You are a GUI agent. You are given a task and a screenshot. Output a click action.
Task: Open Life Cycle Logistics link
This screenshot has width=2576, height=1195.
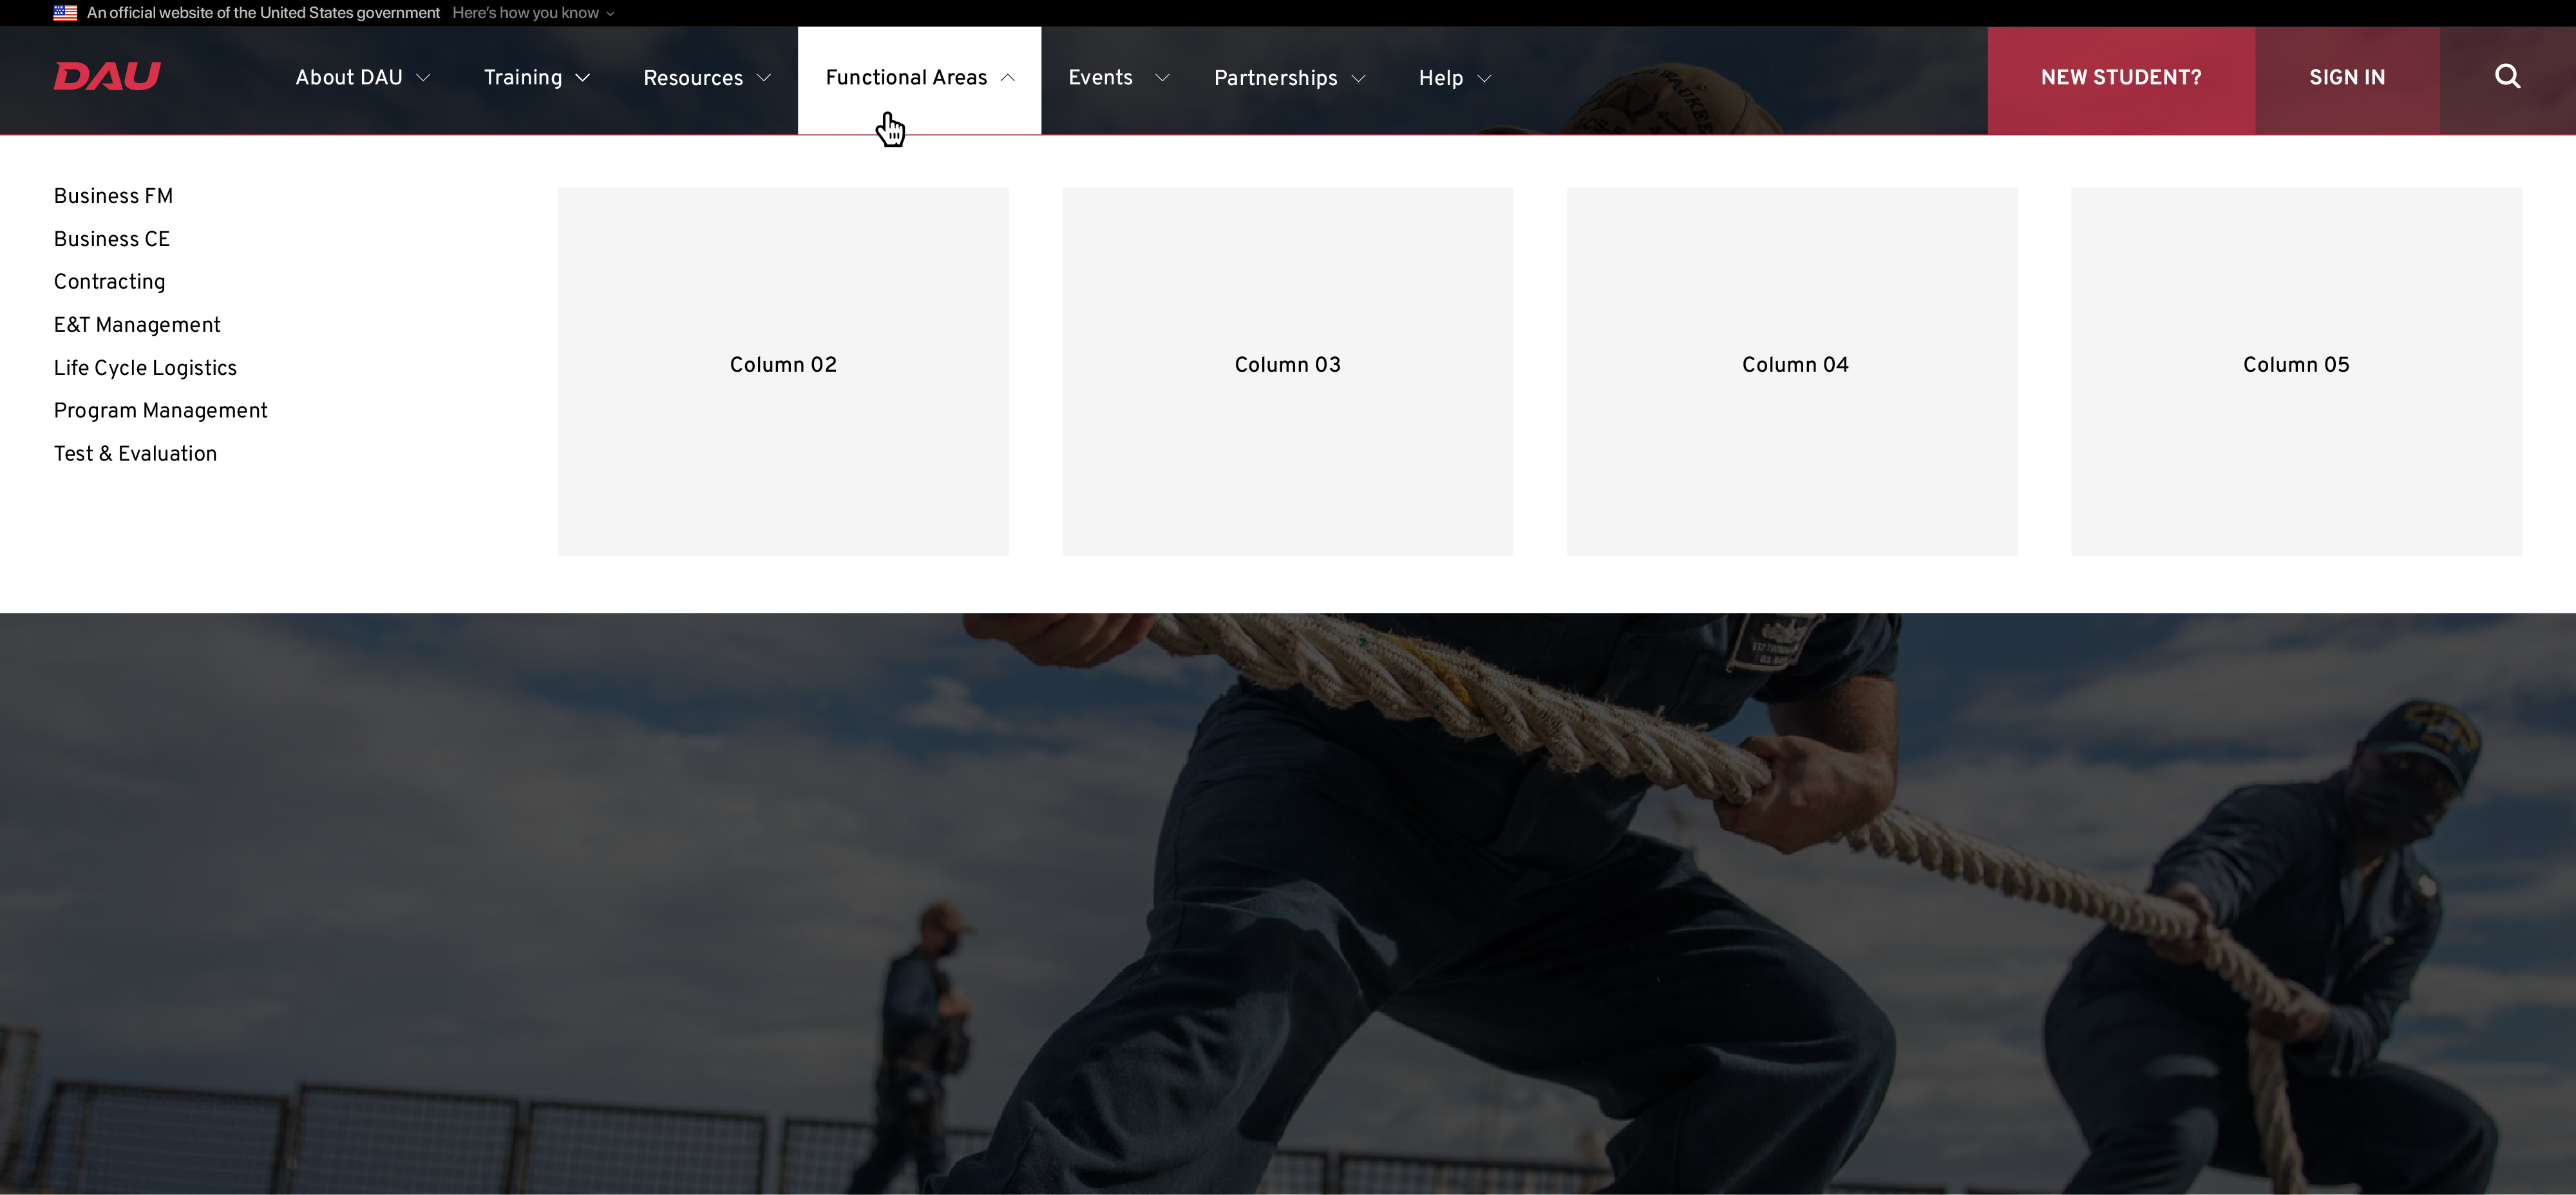(145, 368)
